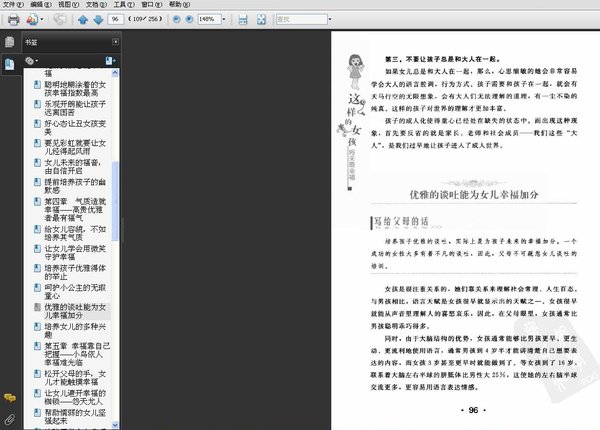The height and width of the screenshot is (430, 600).
Task: Click bookmark icon beside 呵护小公主的无瑕童心
Action: [x=37, y=288]
